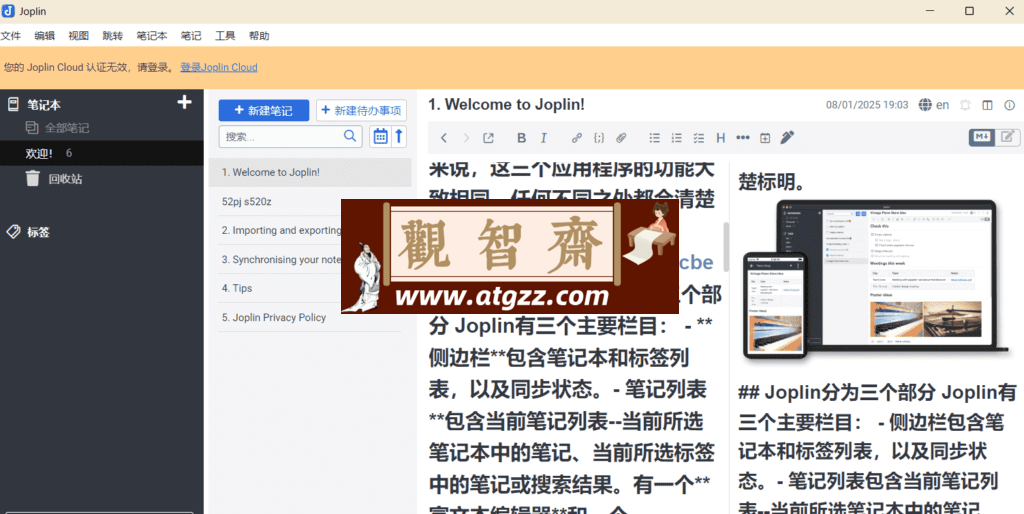The width and height of the screenshot is (1024, 514).
Task: Apply italic formatting
Action: click(543, 138)
